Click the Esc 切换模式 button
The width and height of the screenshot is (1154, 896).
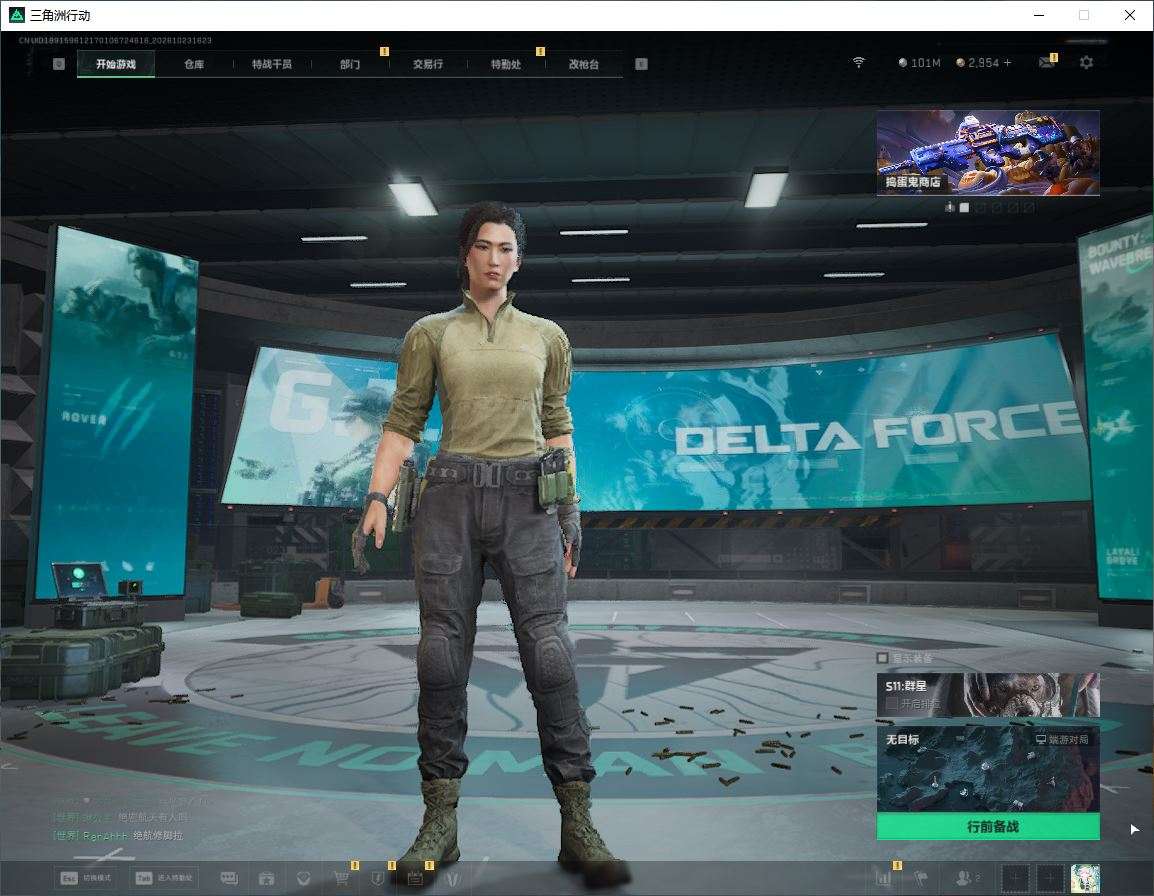click(x=86, y=878)
